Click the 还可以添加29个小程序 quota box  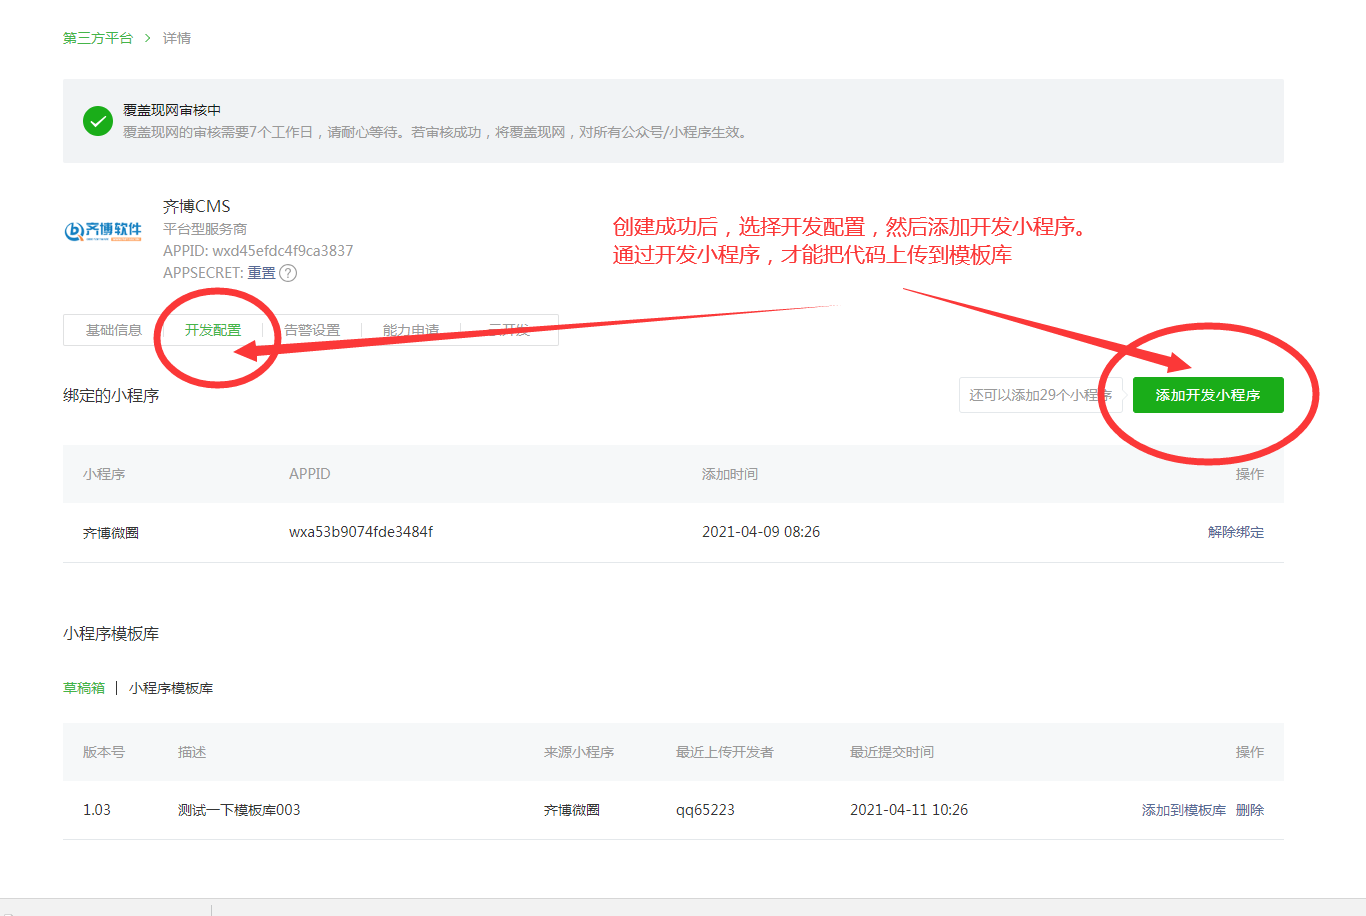coord(1038,395)
